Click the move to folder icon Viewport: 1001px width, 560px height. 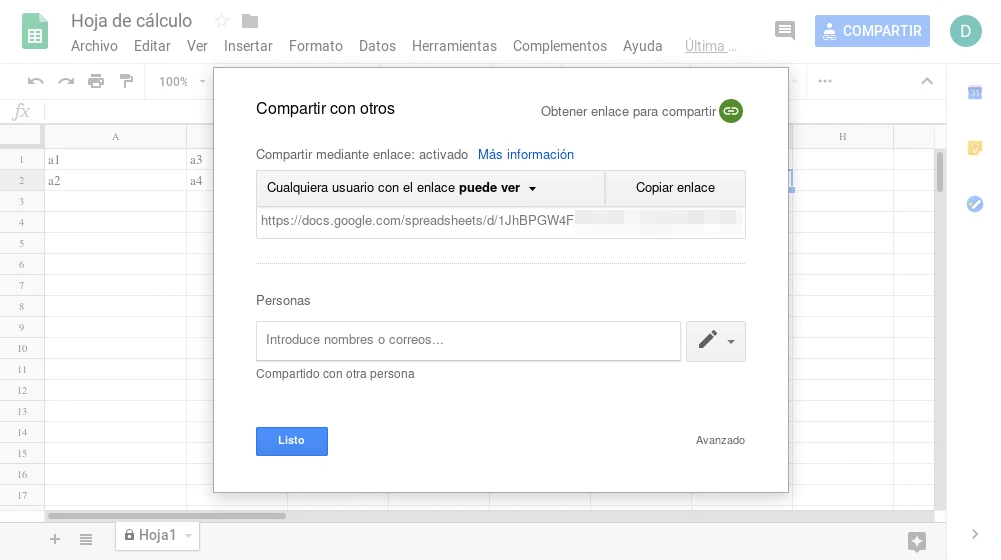250,21
